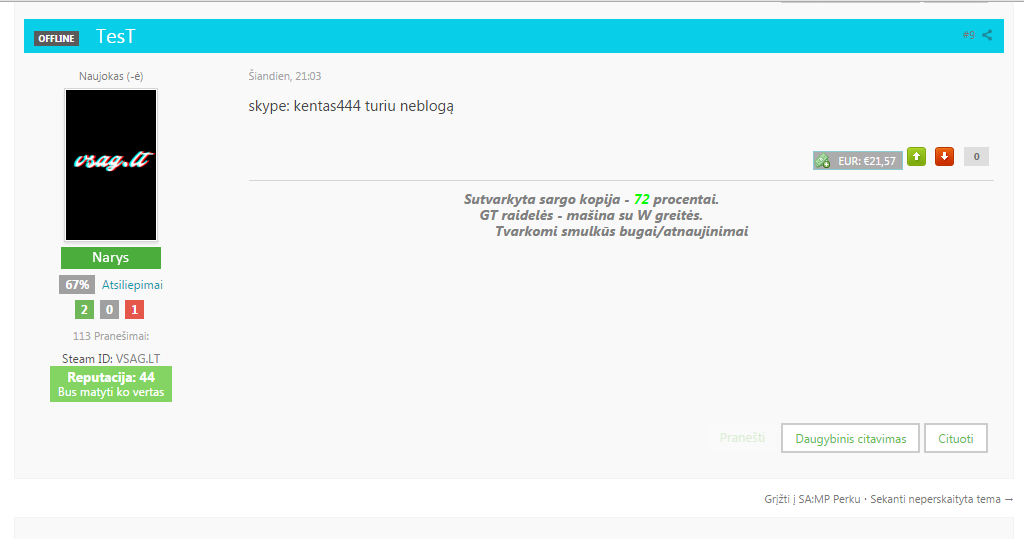Click the gray neutral feedback count 0
This screenshot has height=539, width=1024.
click(109, 310)
